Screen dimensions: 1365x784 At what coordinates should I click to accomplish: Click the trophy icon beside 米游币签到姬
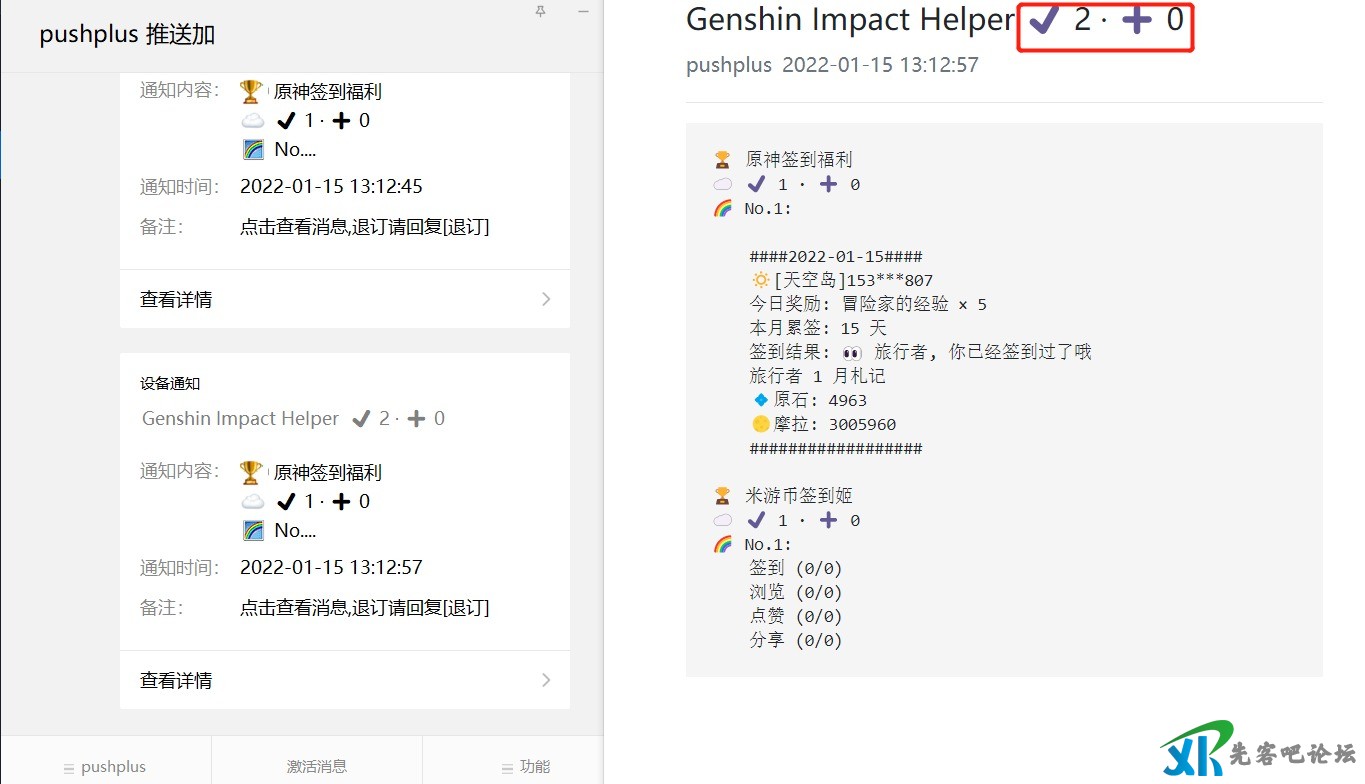coord(722,496)
